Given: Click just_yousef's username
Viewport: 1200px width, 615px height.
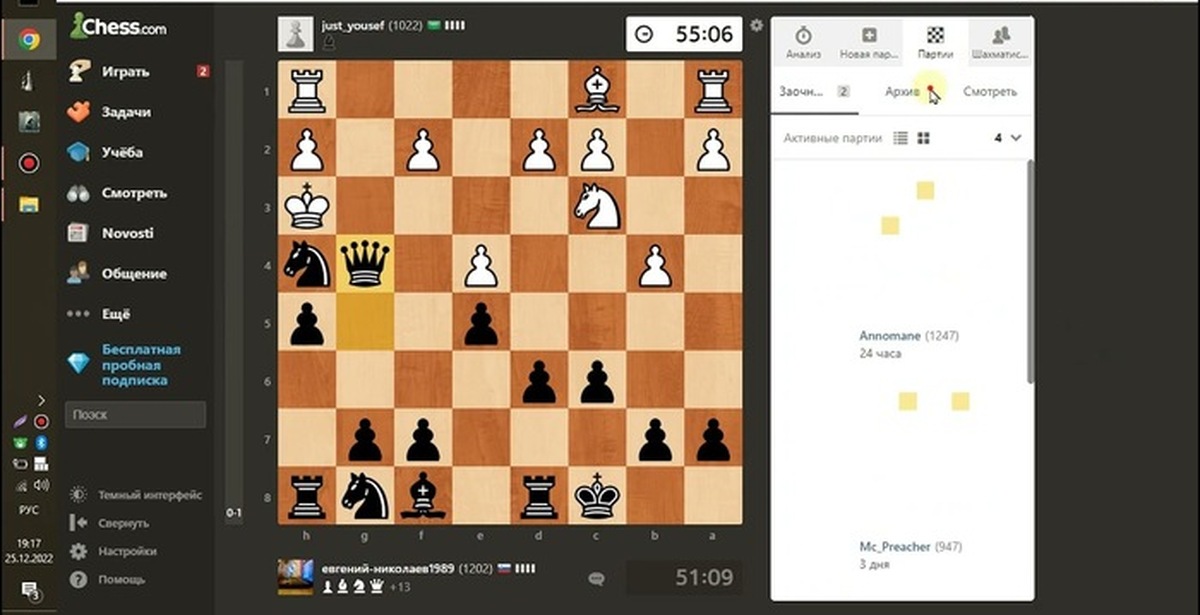Looking at the screenshot, I should point(355,25).
